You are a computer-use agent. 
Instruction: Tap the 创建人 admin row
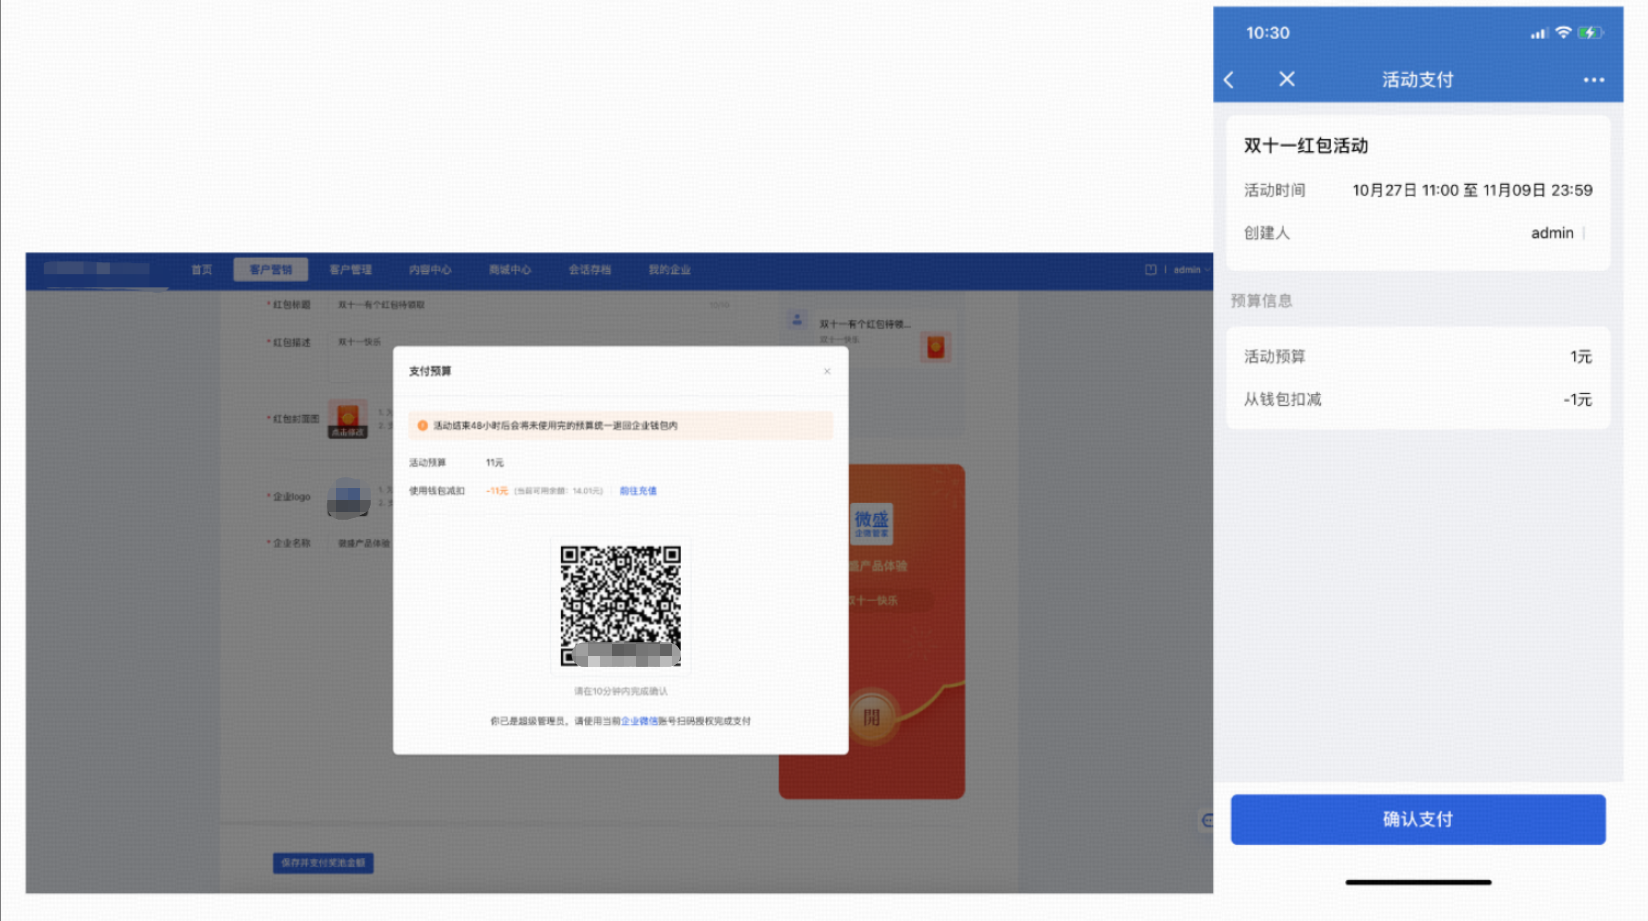click(1418, 233)
